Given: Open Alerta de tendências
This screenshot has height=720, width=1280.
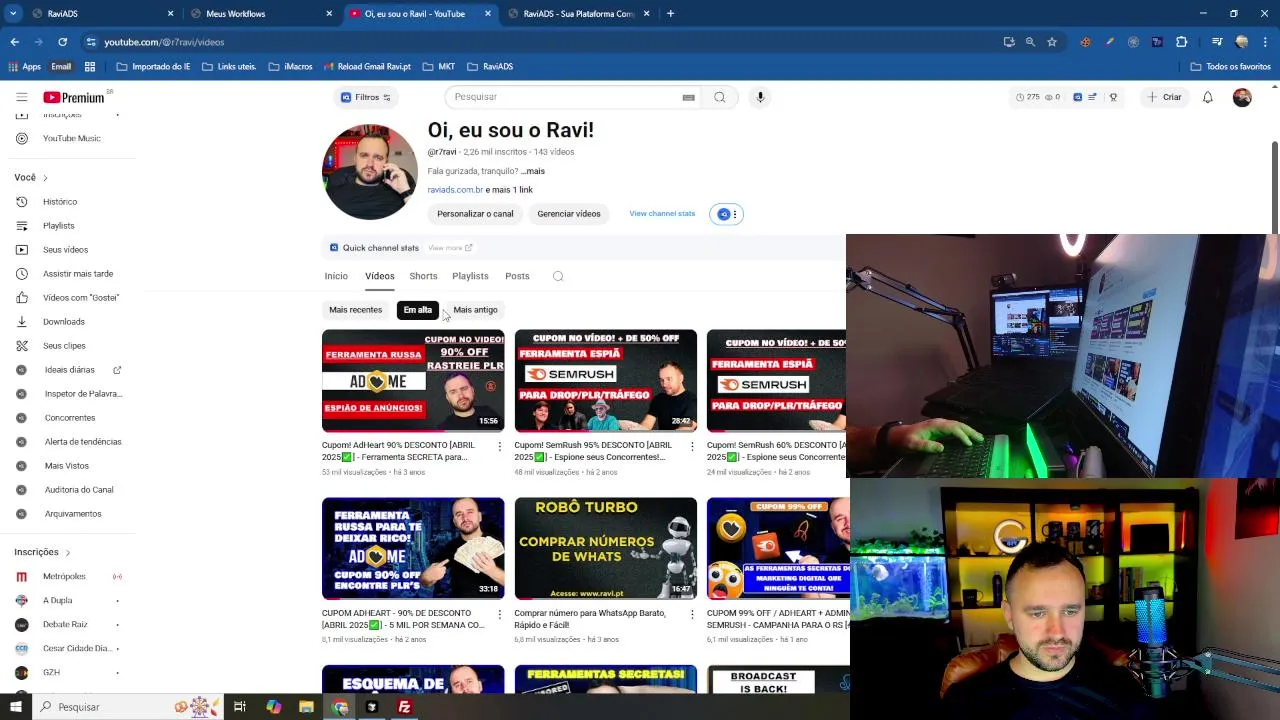Looking at the screenshot, I should [x=82, y=442].
